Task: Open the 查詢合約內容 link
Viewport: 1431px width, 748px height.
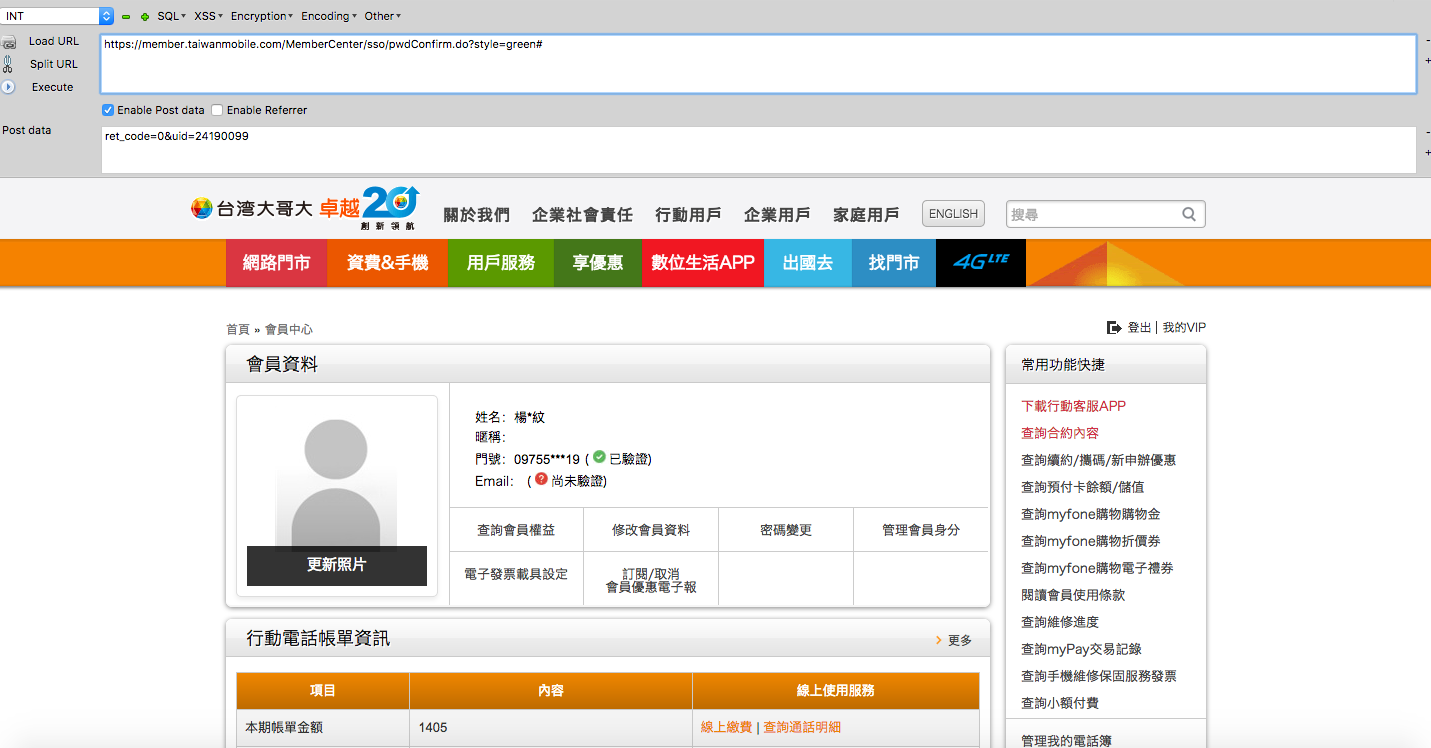Action: (1060, 433)
